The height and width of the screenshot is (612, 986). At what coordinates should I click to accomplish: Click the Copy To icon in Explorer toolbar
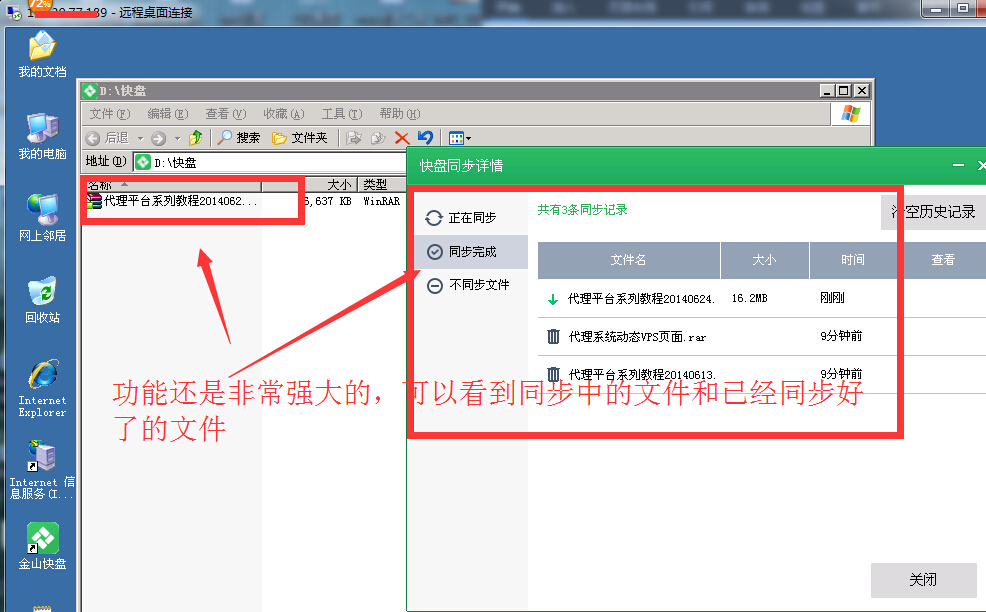[378, 138]
